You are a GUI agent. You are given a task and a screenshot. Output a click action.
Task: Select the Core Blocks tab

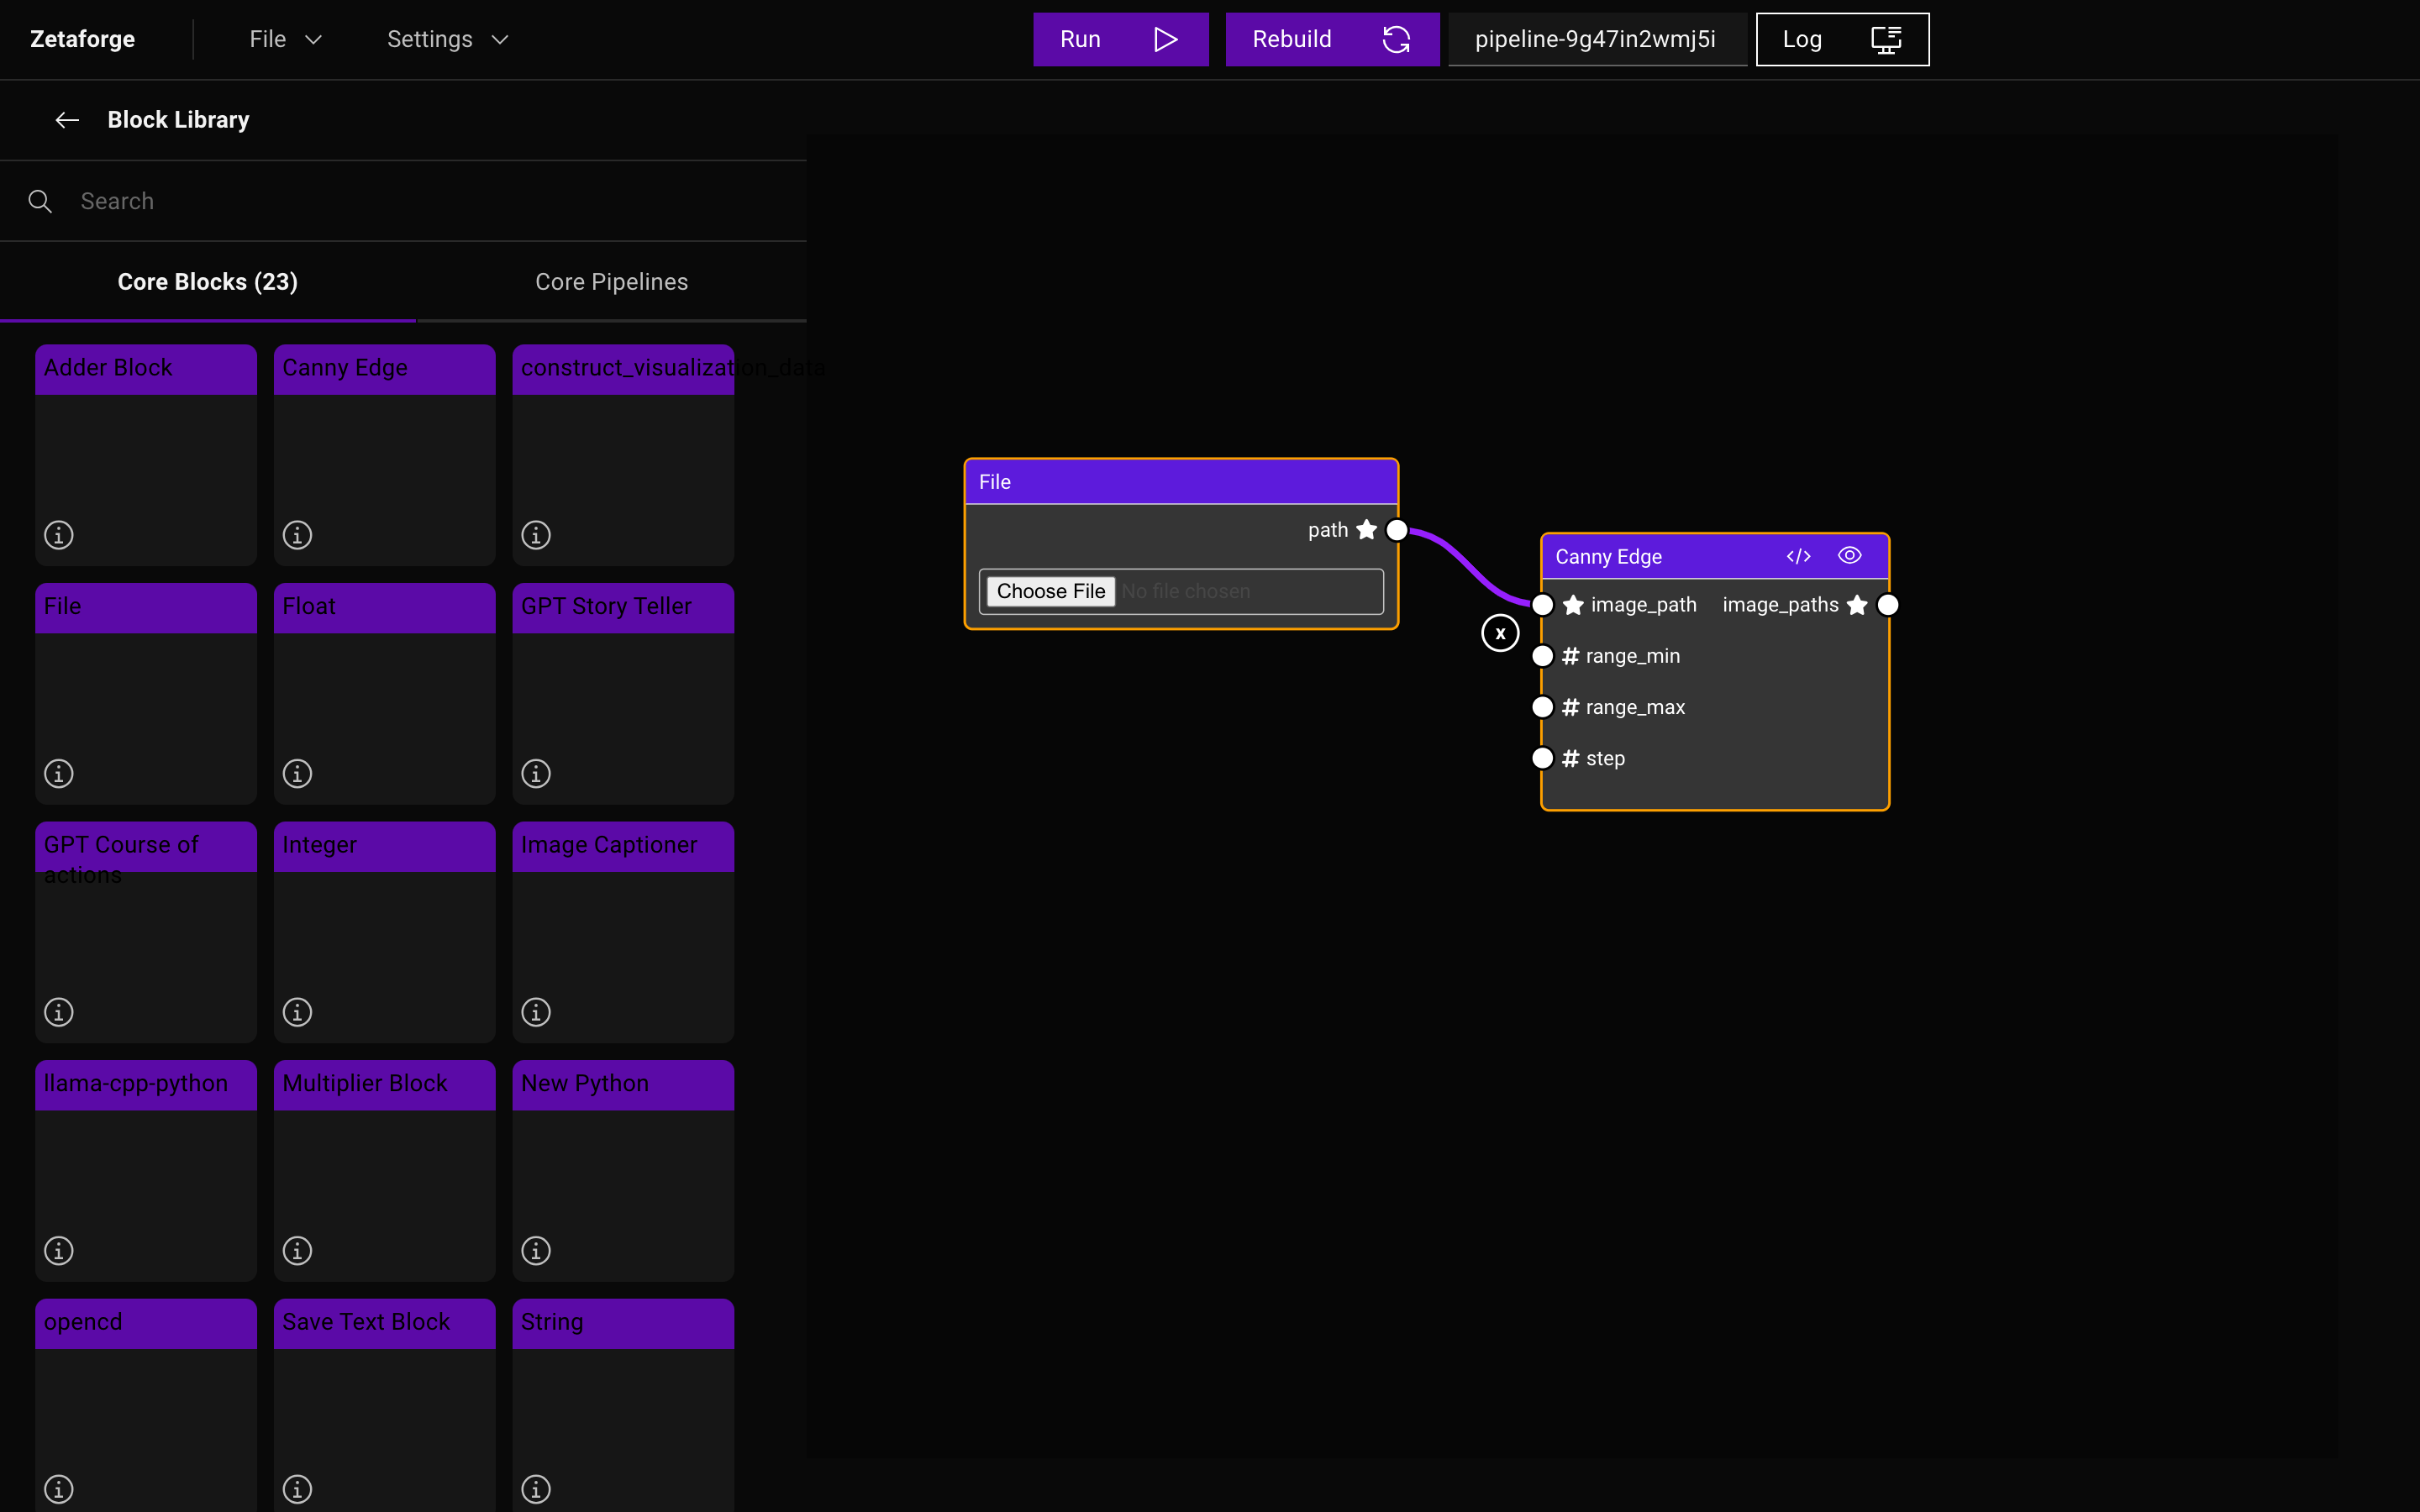[208, 282]
